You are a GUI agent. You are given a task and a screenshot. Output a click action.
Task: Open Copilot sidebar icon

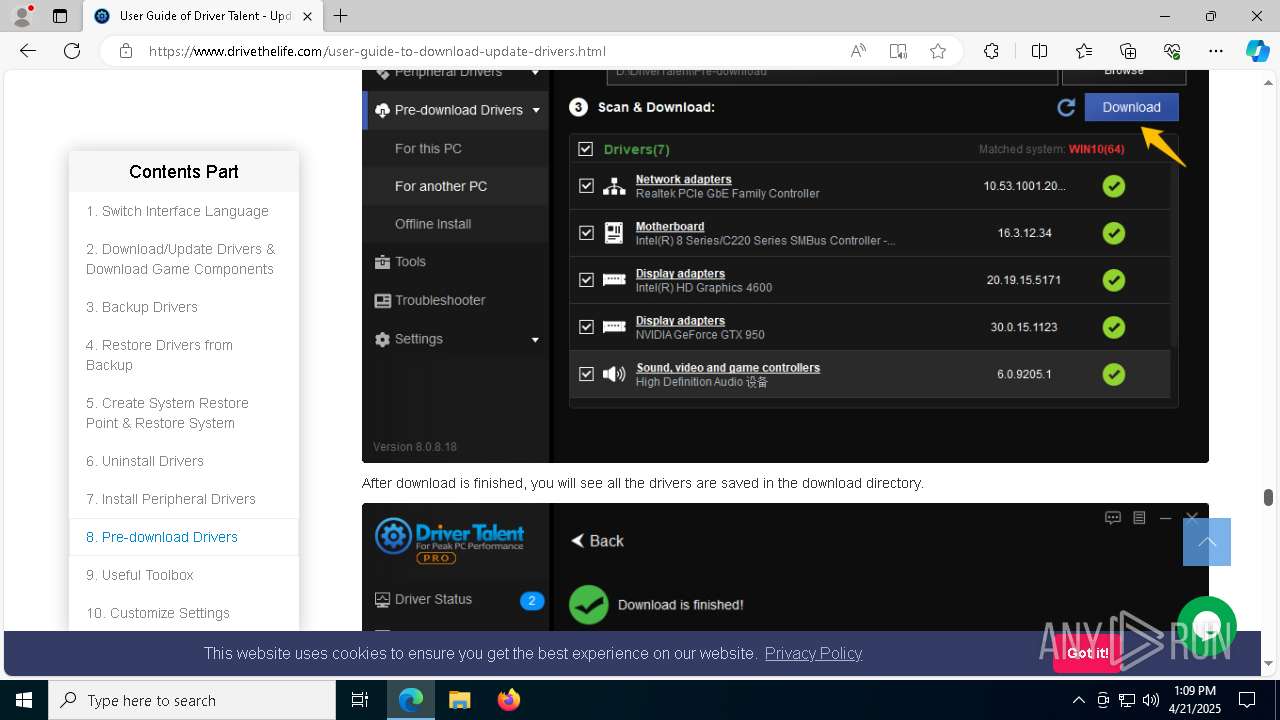(1257, 51)
